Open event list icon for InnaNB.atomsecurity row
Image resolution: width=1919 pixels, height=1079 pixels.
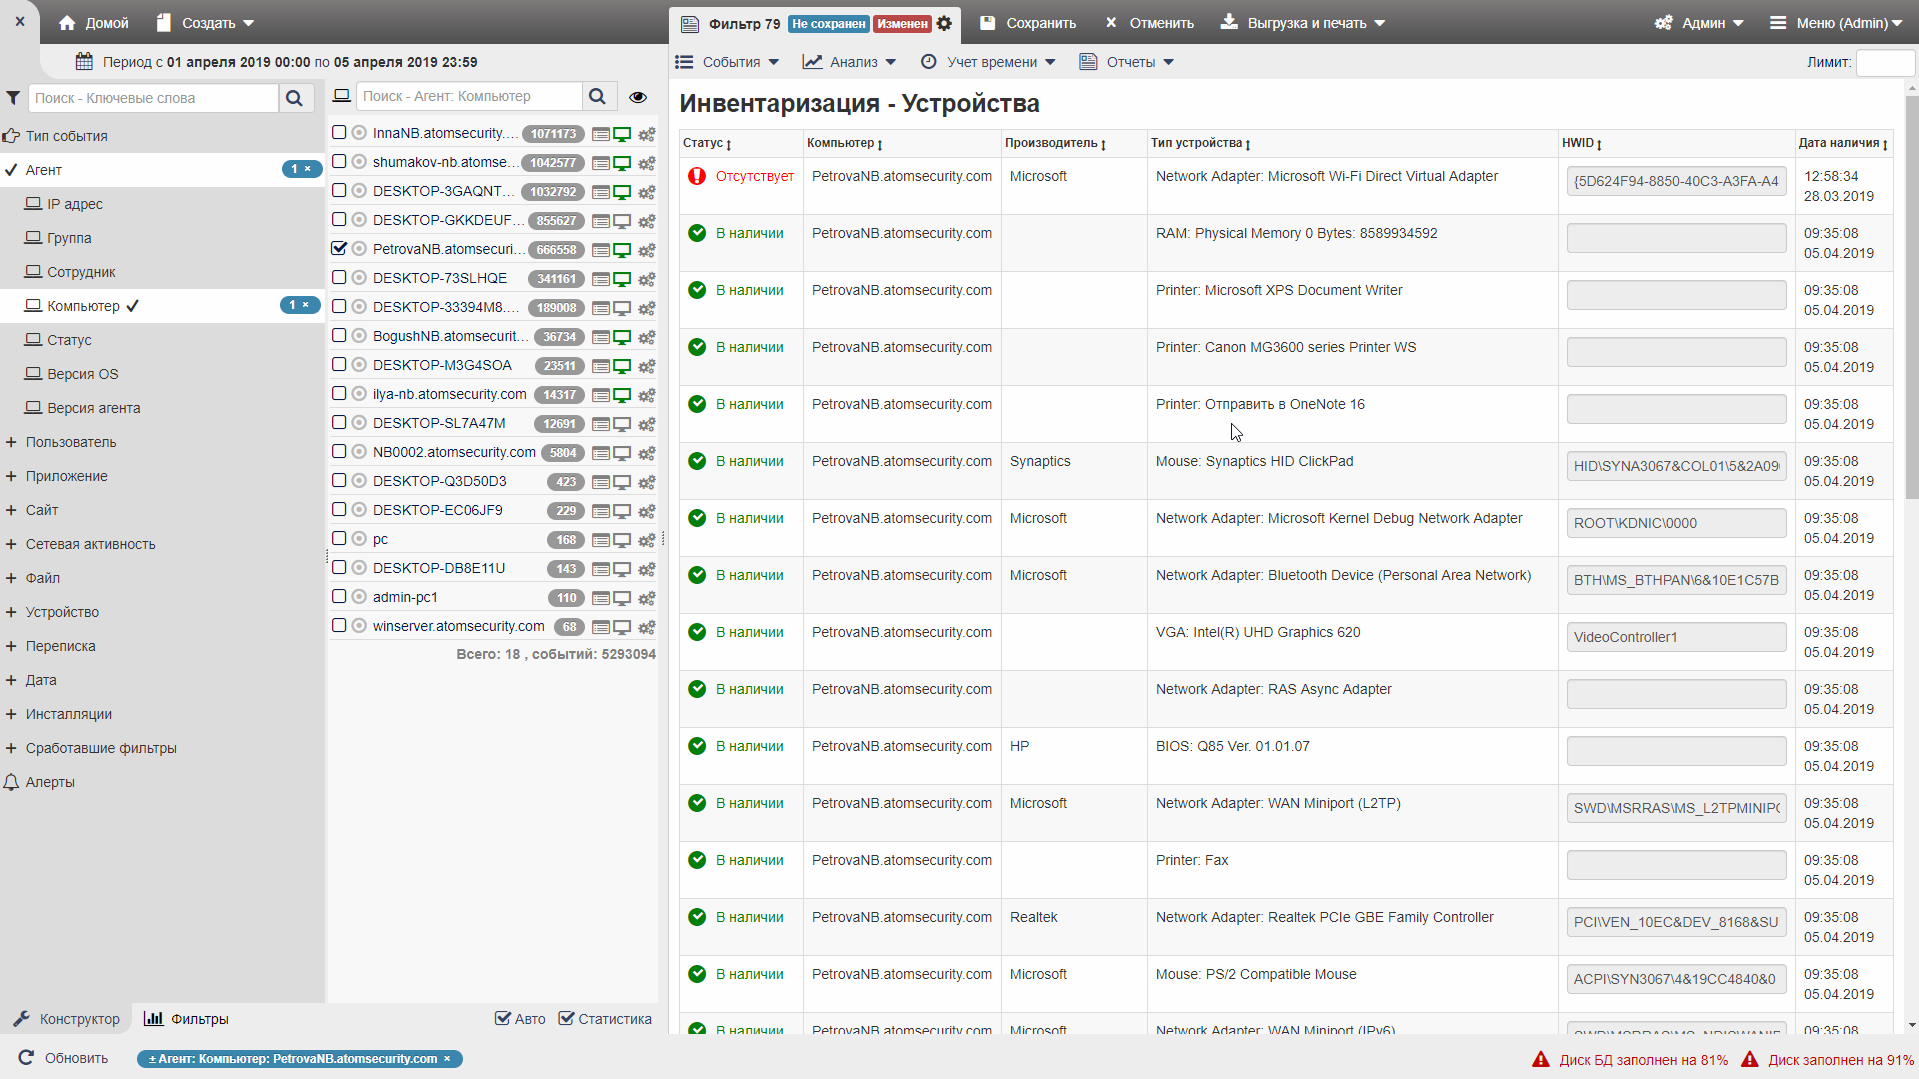601,134
